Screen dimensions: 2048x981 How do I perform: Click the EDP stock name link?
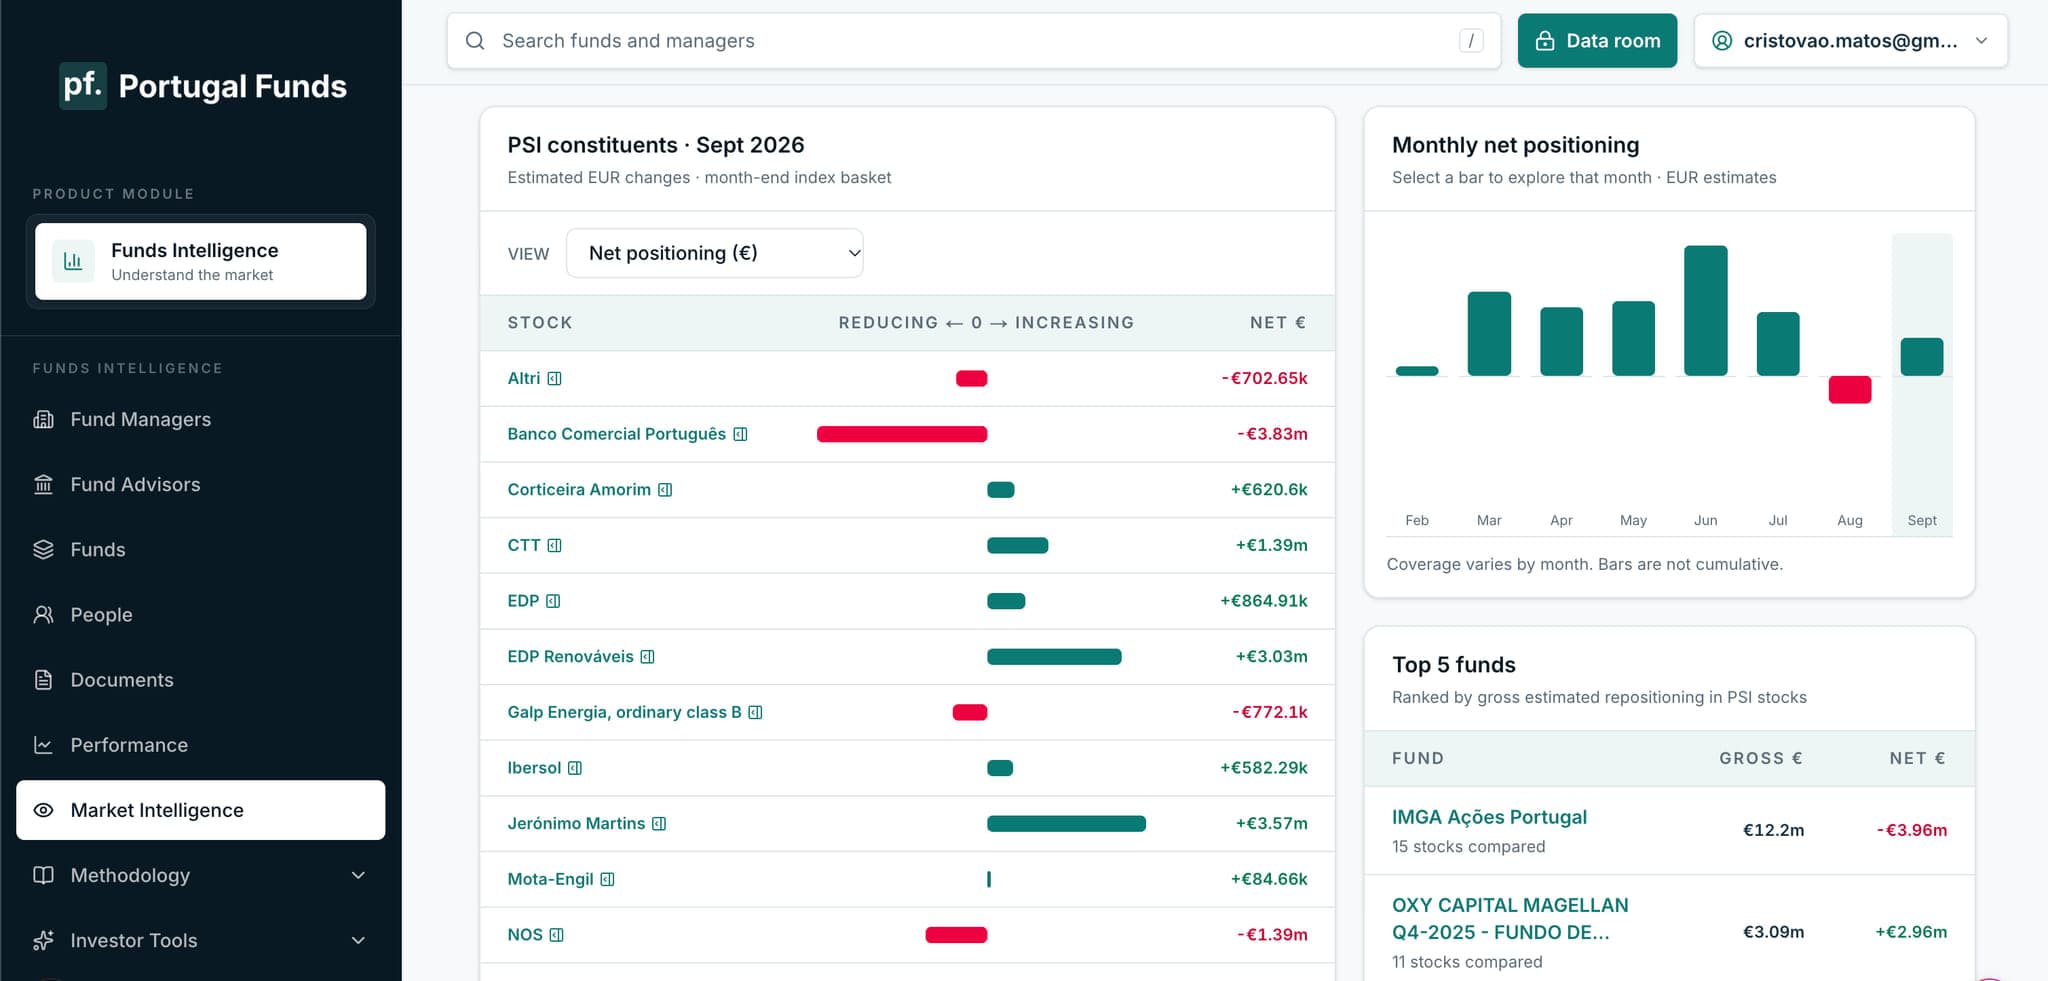point(523,601)
